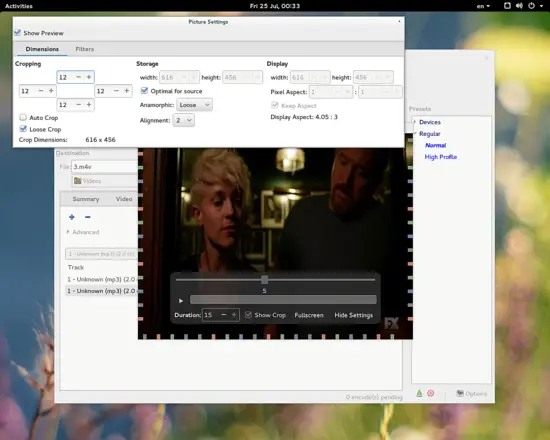Screen dimensions: 550x440
Task: Click Hide Settings in preview
Action: coord(354,315)
